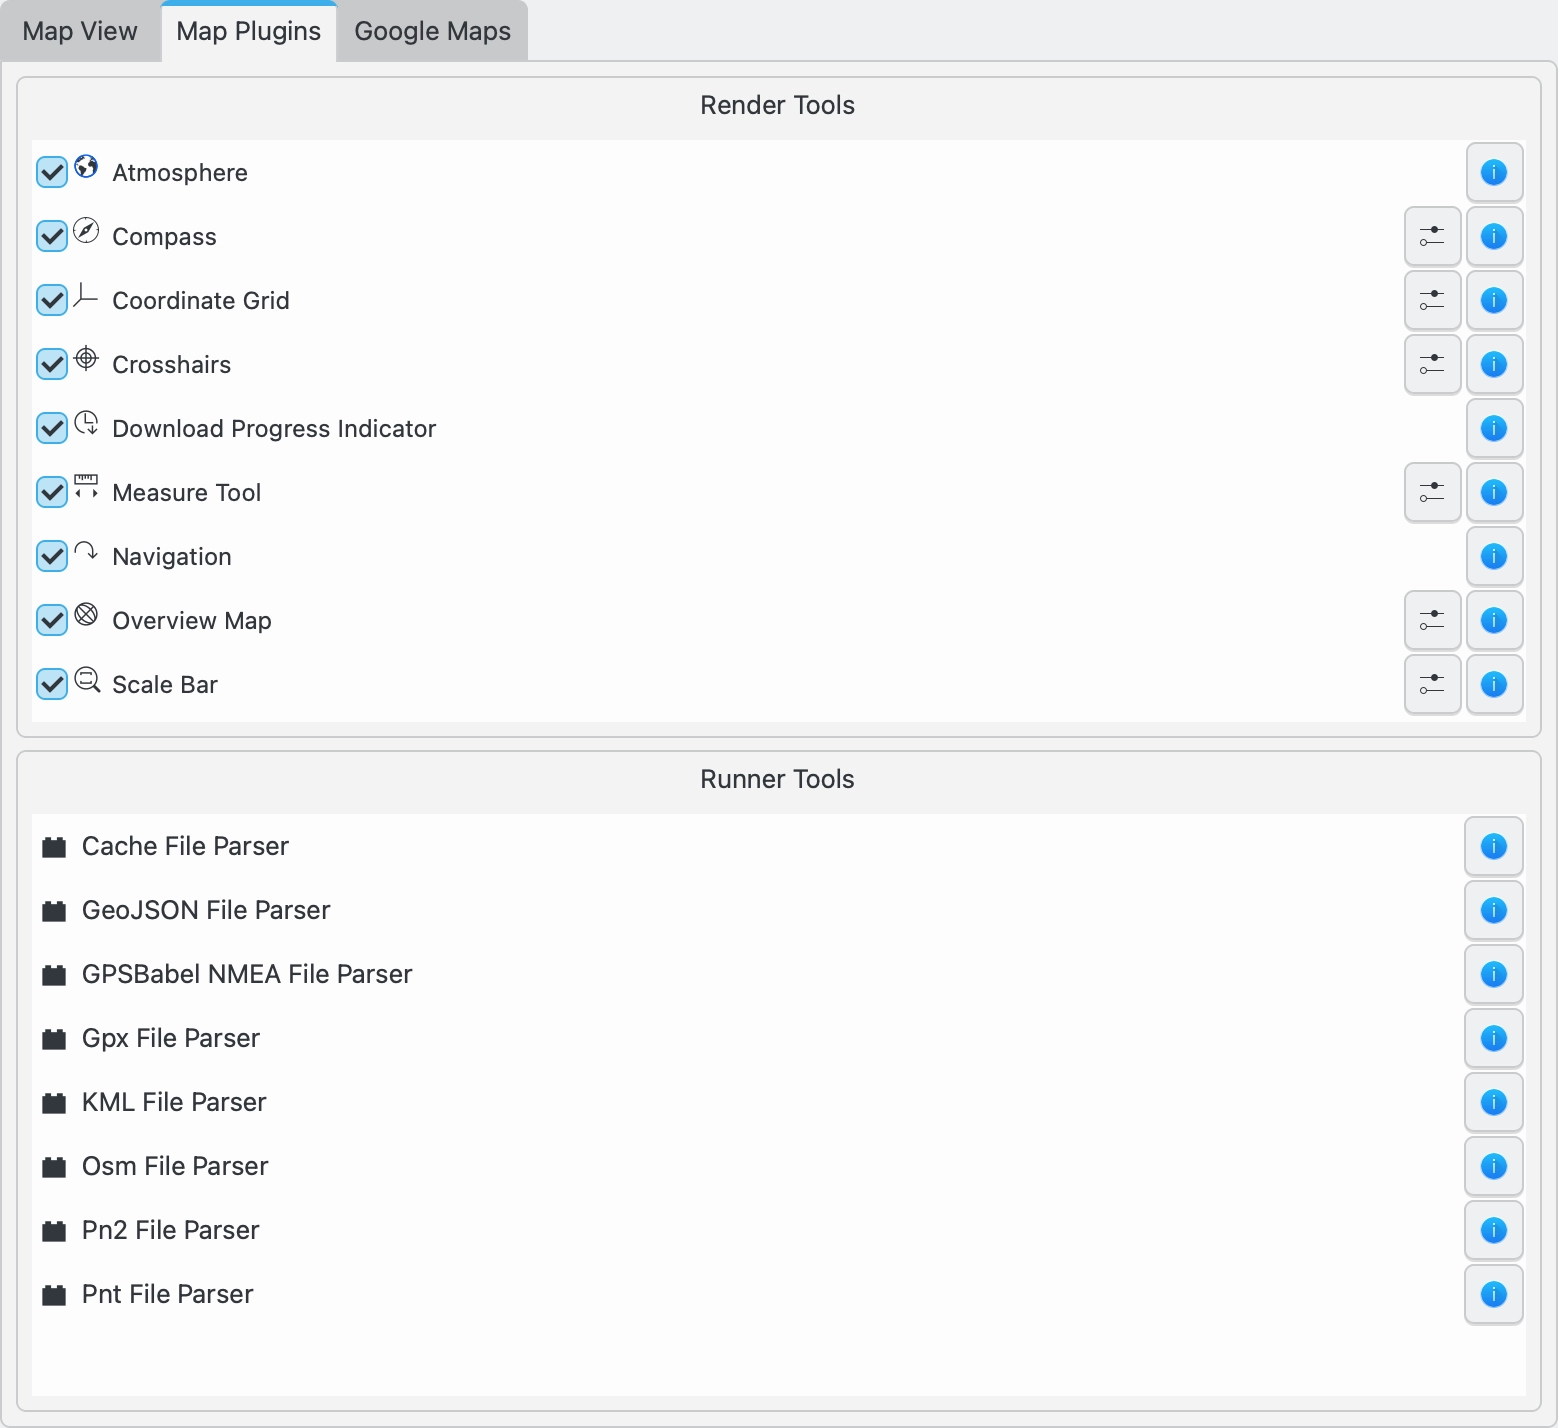Viewport: 1558px width, 1428px height.
Task: Open Crosshairs configure button
Action: click(1432, 364)
